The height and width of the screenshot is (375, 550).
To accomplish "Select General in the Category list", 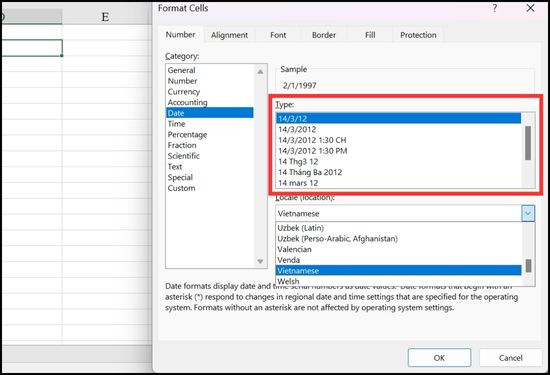I will coord(209,70).
